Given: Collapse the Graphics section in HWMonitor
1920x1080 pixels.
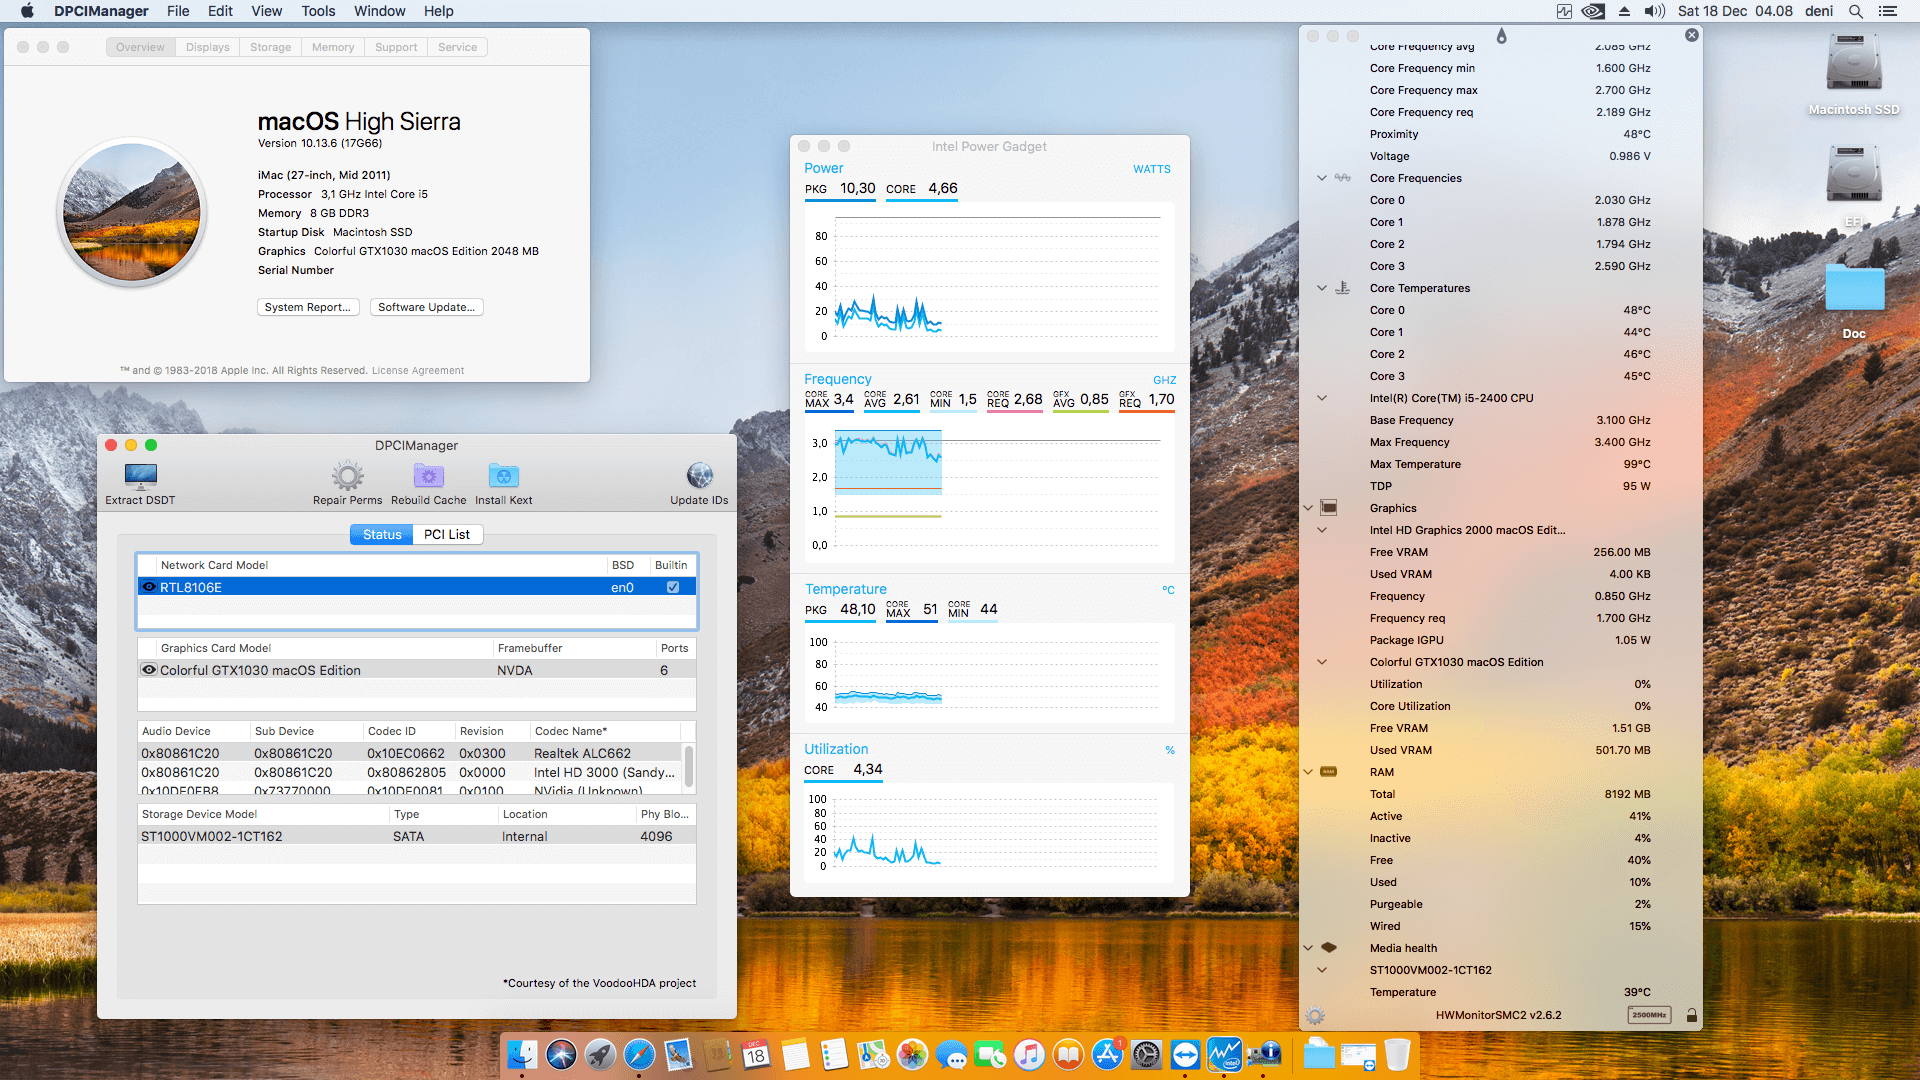Looking at the screenshot, I should click(1308, 508).
